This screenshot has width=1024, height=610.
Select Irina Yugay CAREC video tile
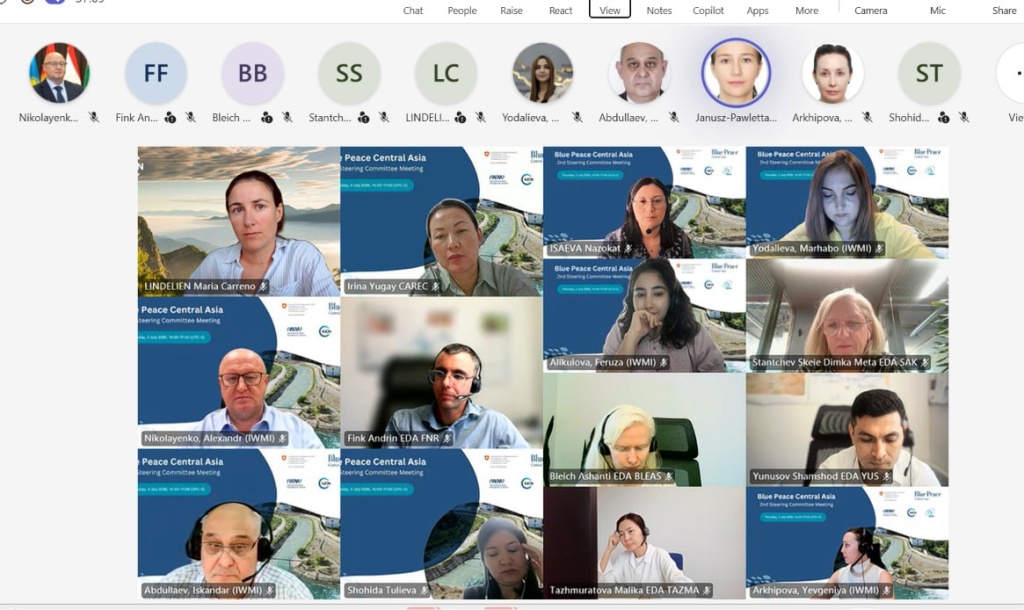pyautogui.click(x=441, y=221)
